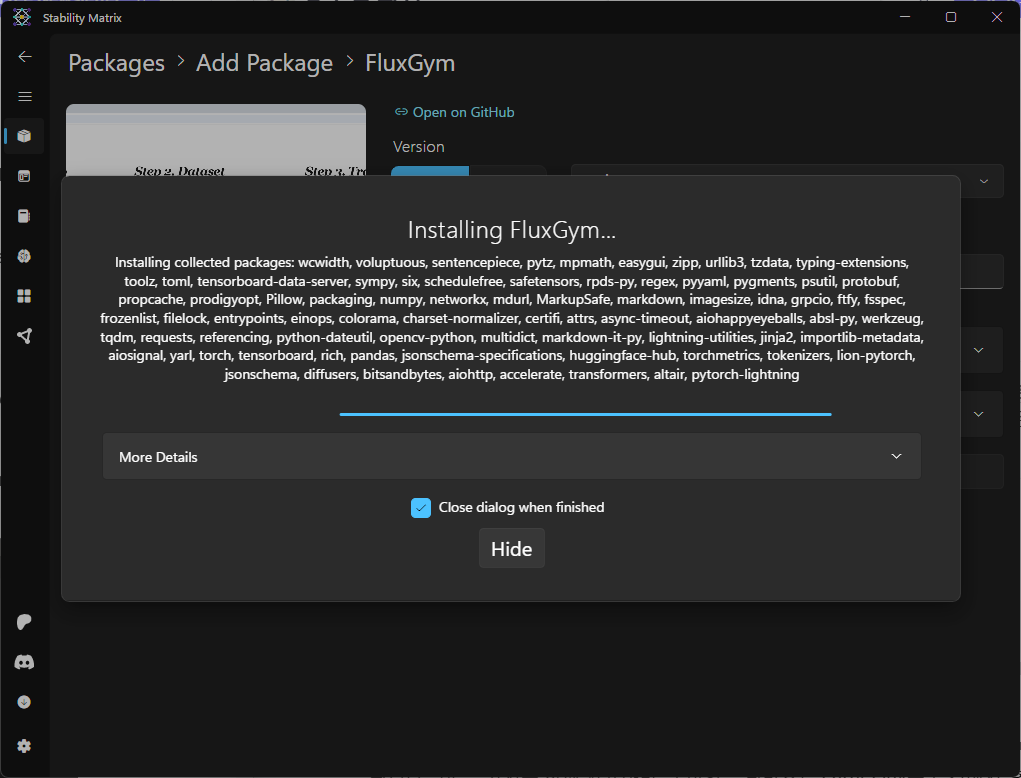
Task: Uncheck Close dialog when finished
Action: [x=421, y=508]
